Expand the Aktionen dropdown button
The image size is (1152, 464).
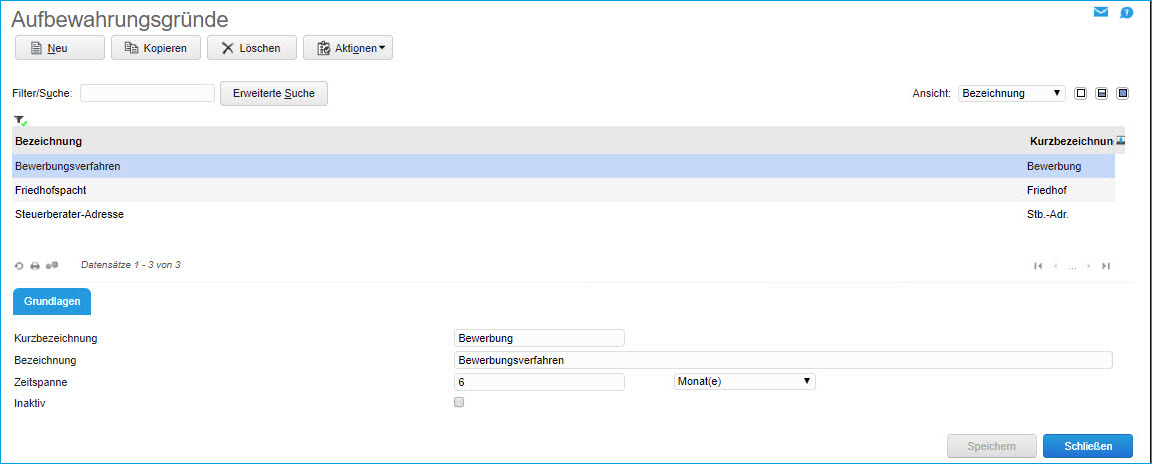tap(348, 48)
